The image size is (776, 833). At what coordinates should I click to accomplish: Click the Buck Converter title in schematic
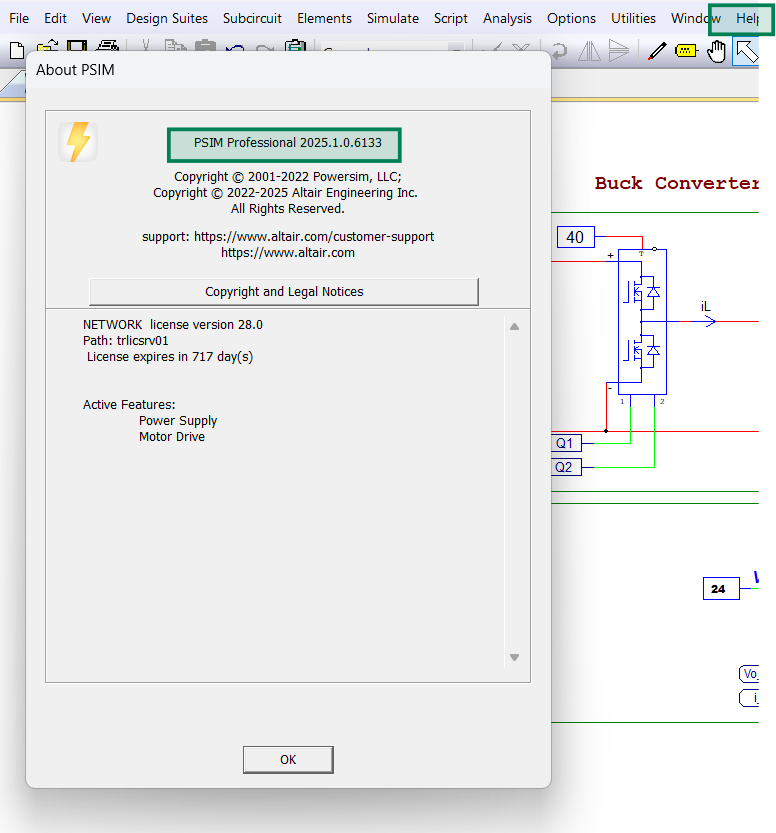point(677,183)
